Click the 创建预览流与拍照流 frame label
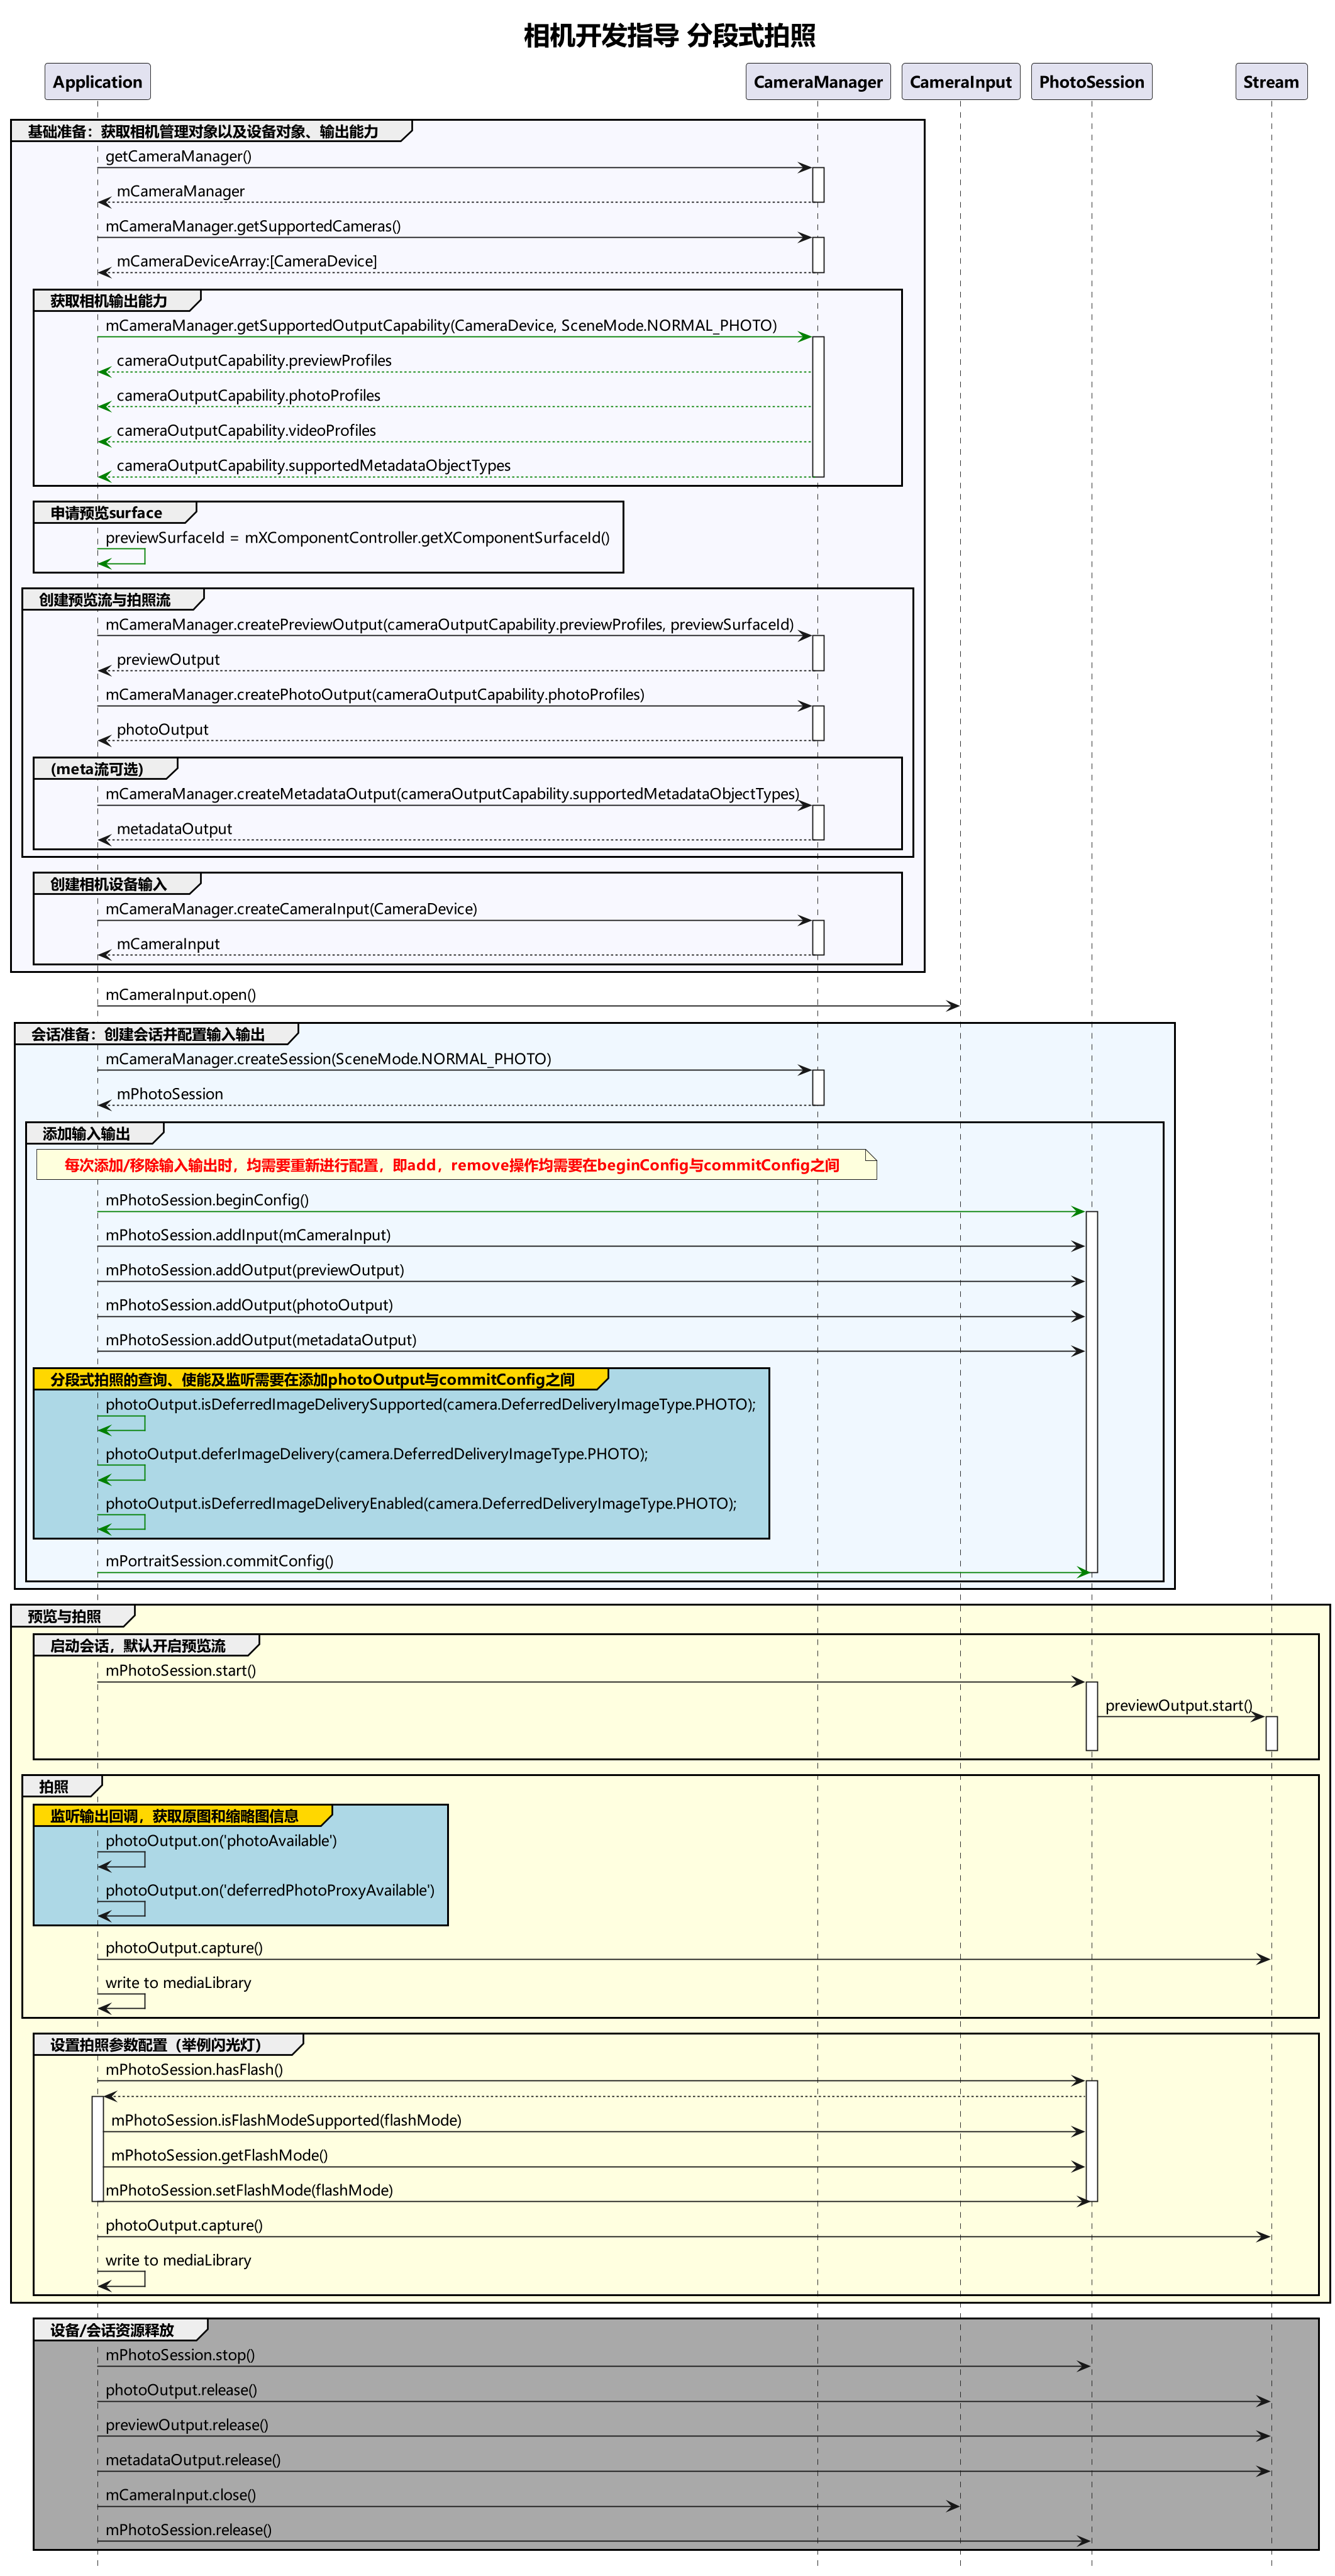The height and width of the screenshot is (2576, 1335). click(x=105, y=600)
